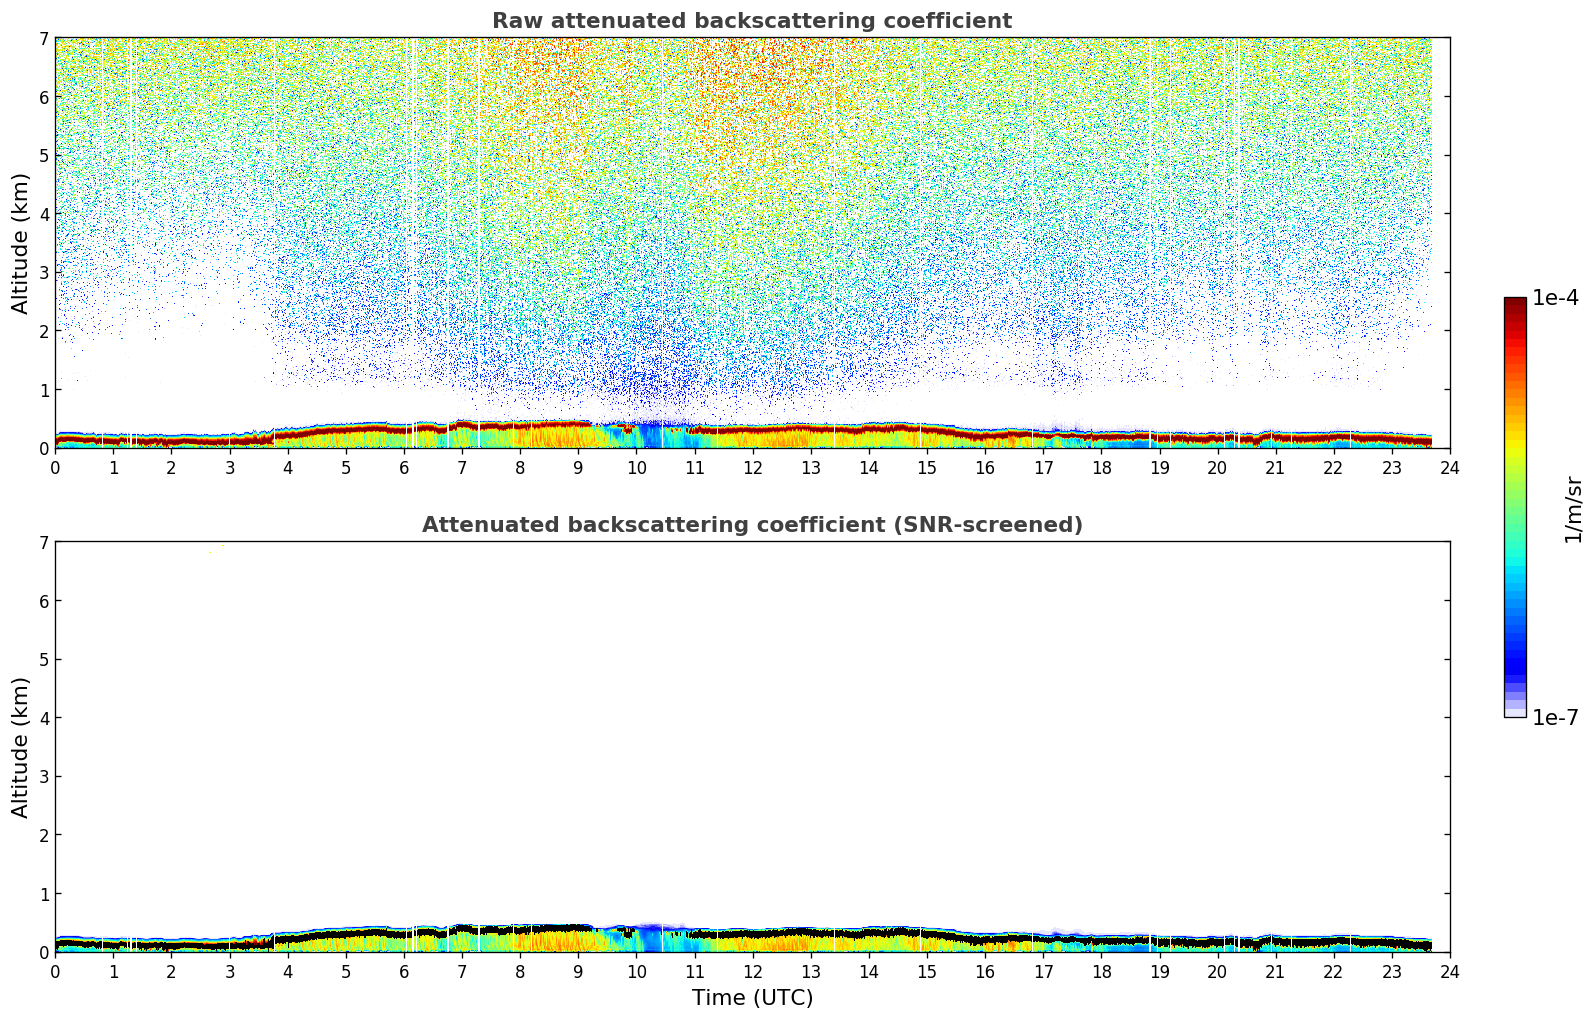This screenshot has width=1595, height=1020.
Task: Click hour 0 tick on lower plot axis
Action: tap(55, 971)
